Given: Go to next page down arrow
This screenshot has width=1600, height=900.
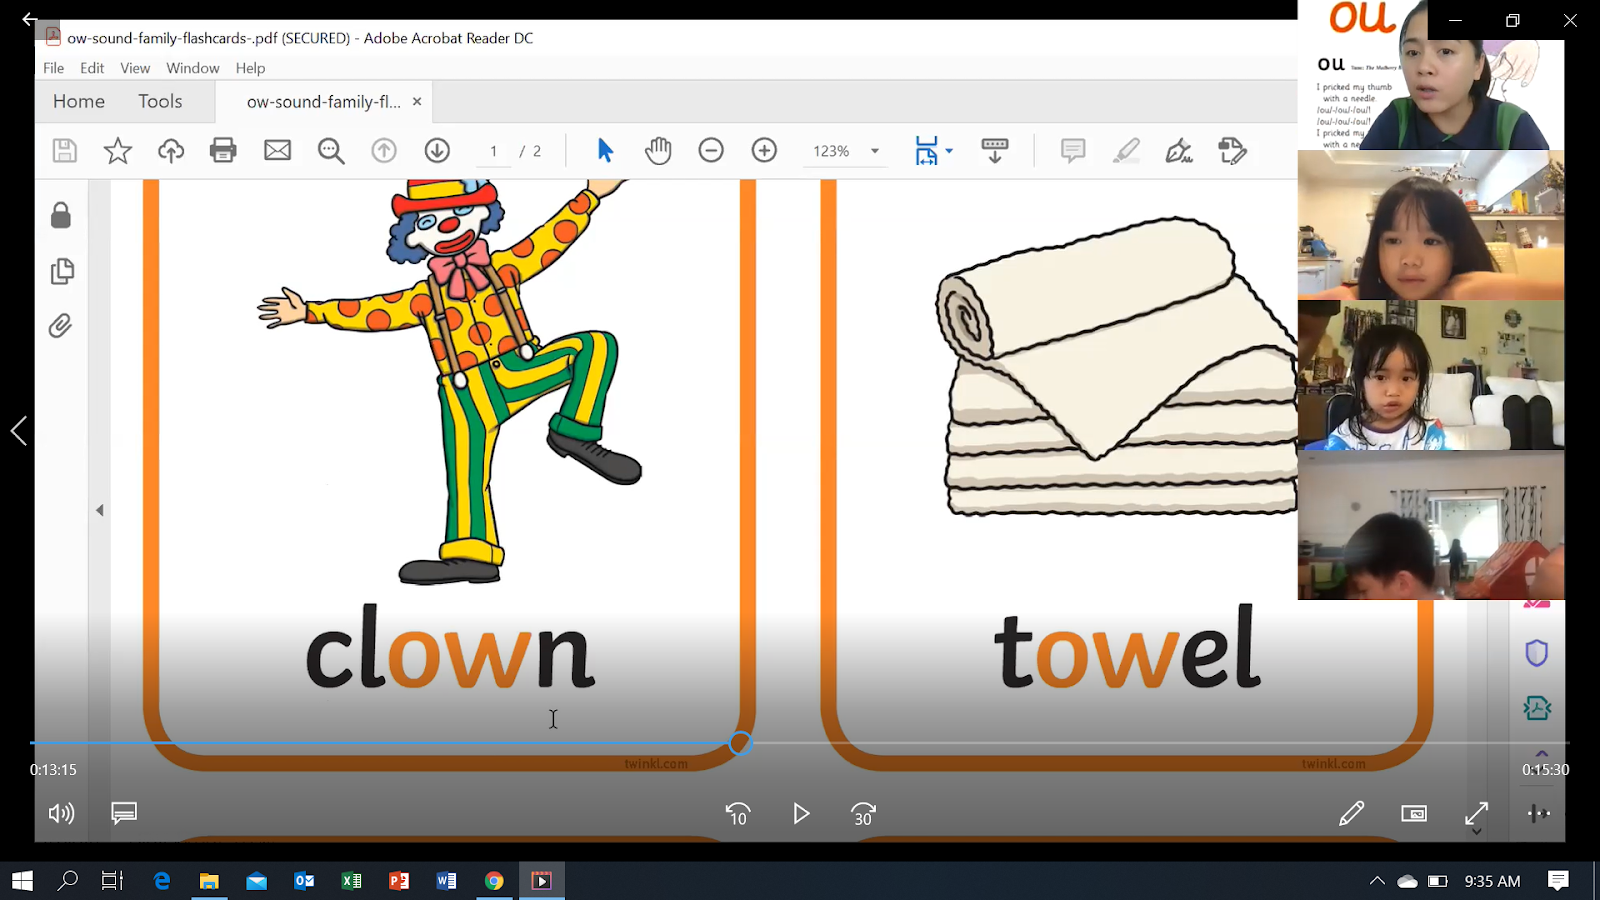Looking at the screenshot, I should tap(437, 151).
